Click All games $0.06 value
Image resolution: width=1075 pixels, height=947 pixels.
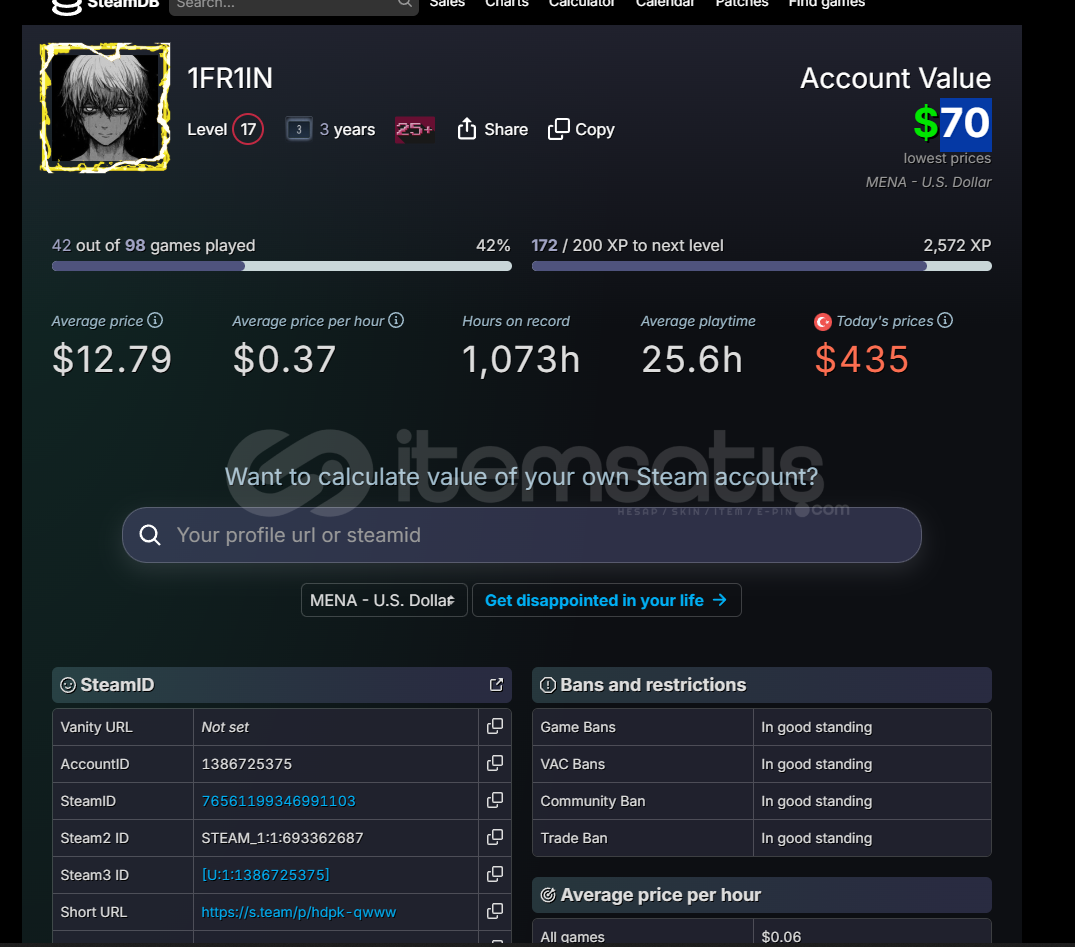(x=781, y=937)
